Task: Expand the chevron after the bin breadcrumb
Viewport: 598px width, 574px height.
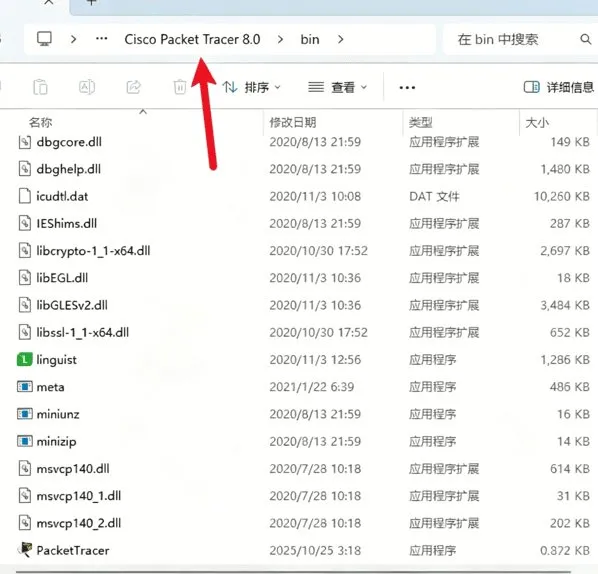Action: pos(341,39)
